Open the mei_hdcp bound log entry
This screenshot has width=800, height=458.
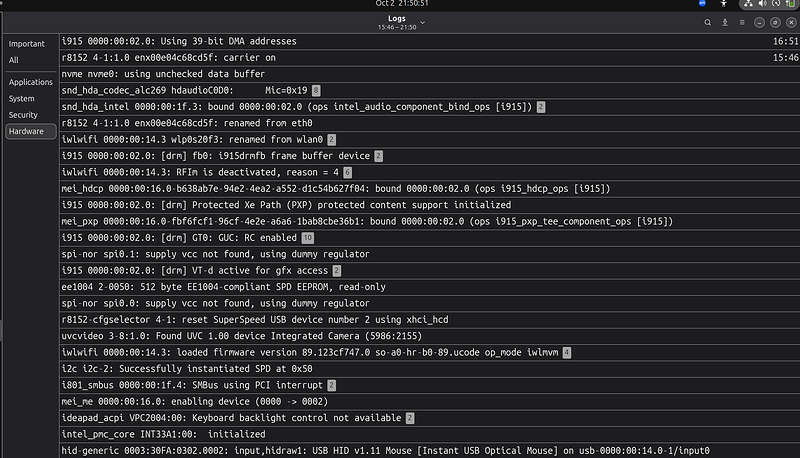pyautogui.click(x=430, y=189)
